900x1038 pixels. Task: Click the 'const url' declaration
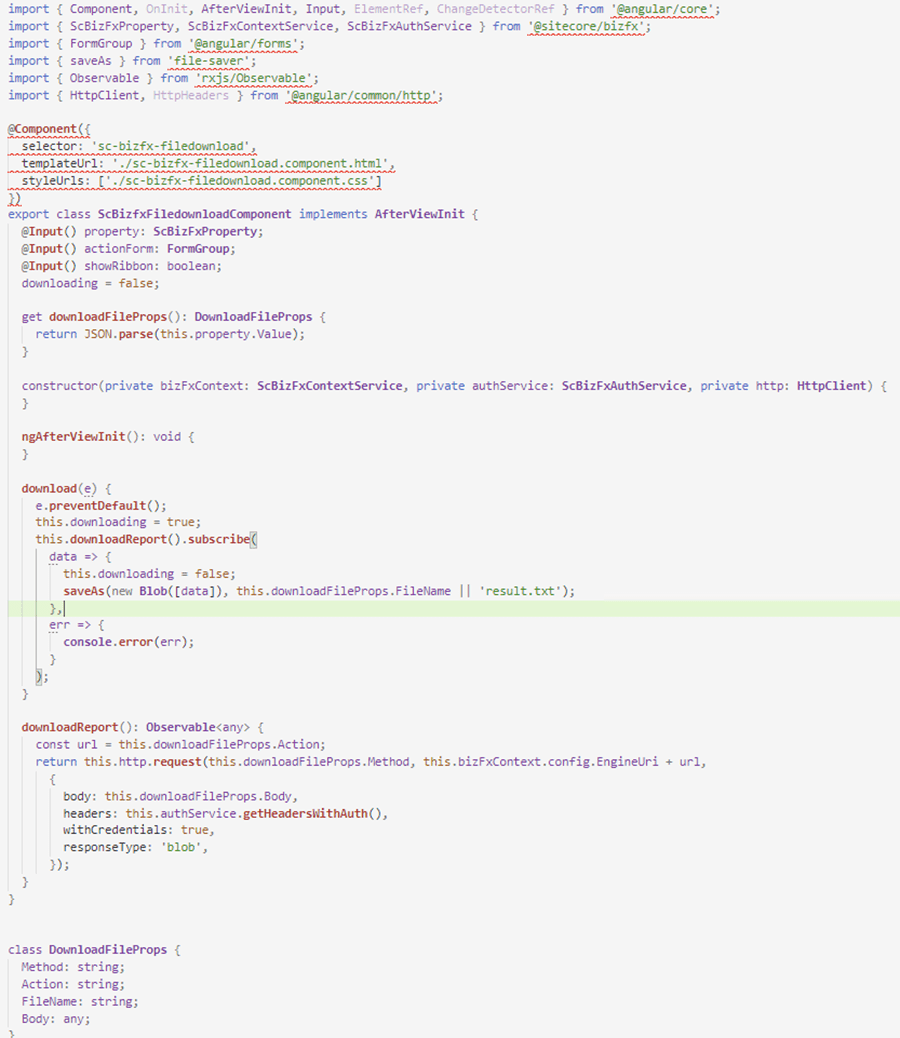(66, 744)
